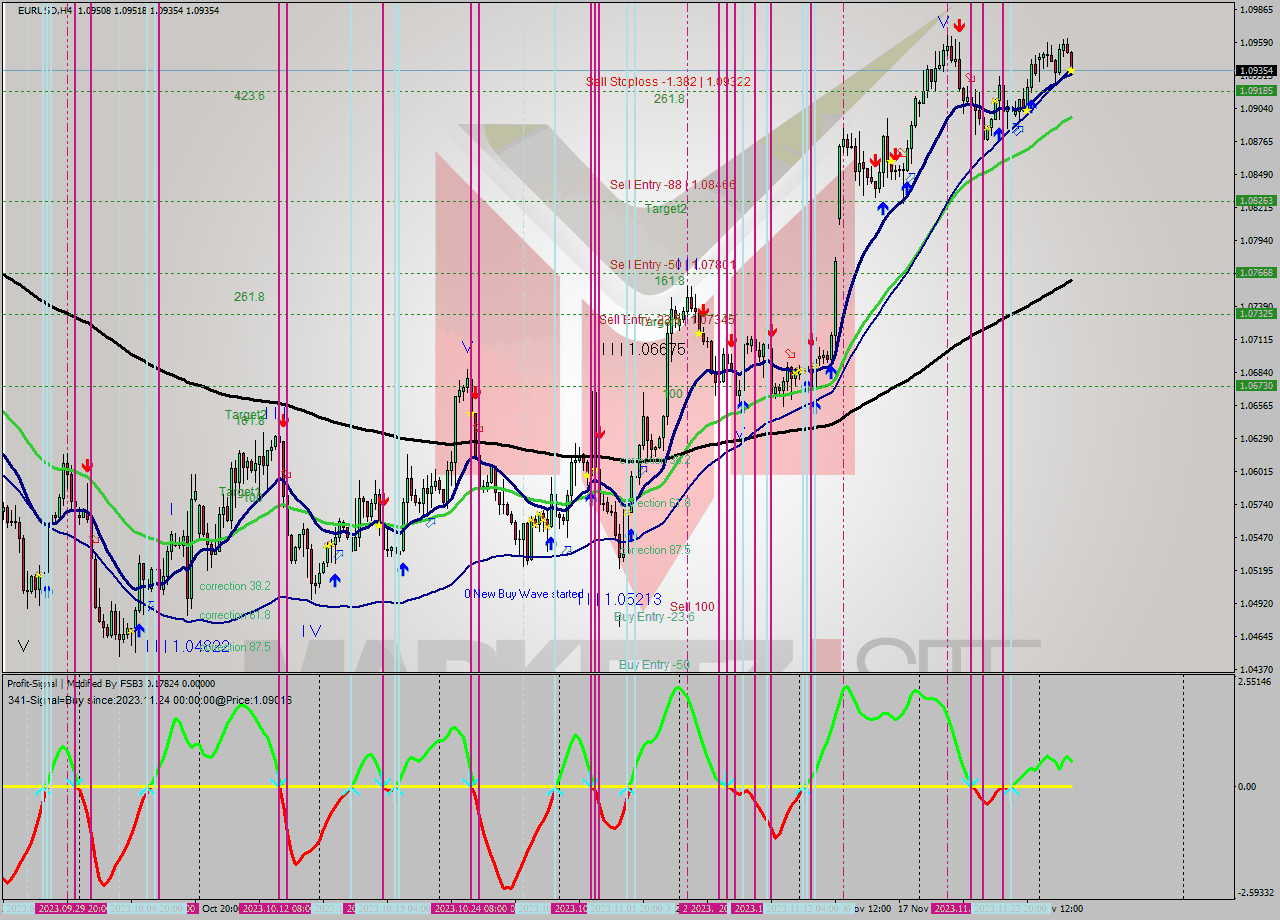Click the 1.07940 value on price axis
Viewport: 1280px width, 920px height.
tap(1255, 241)
